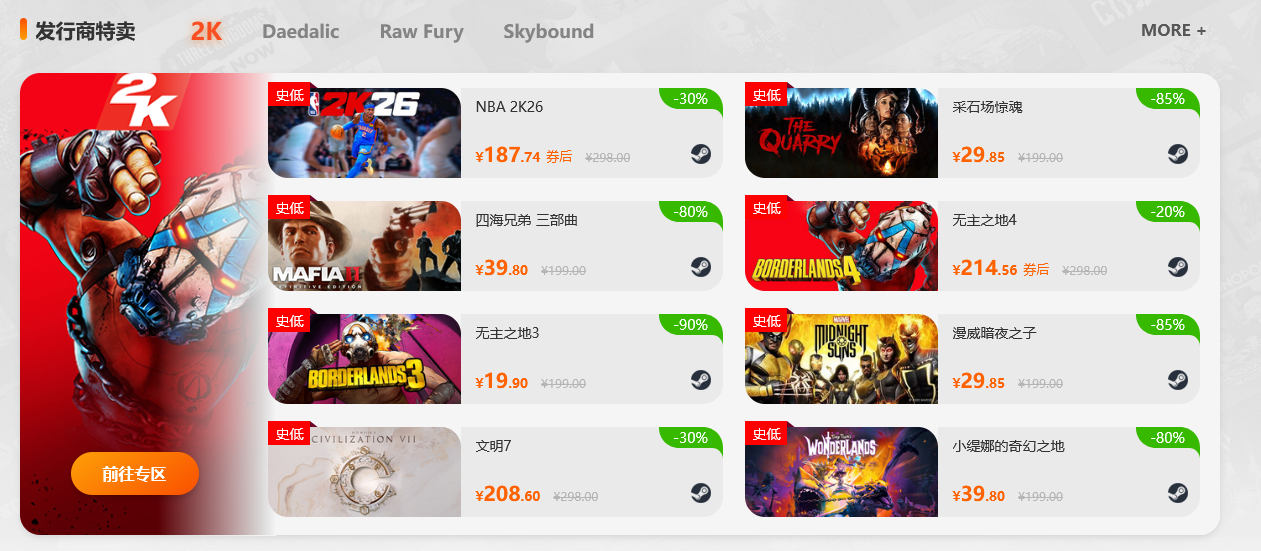Click the Steam icon on NBA 2K26
The height and width of the screenshot is (551, 1261).
coord(700,154)
